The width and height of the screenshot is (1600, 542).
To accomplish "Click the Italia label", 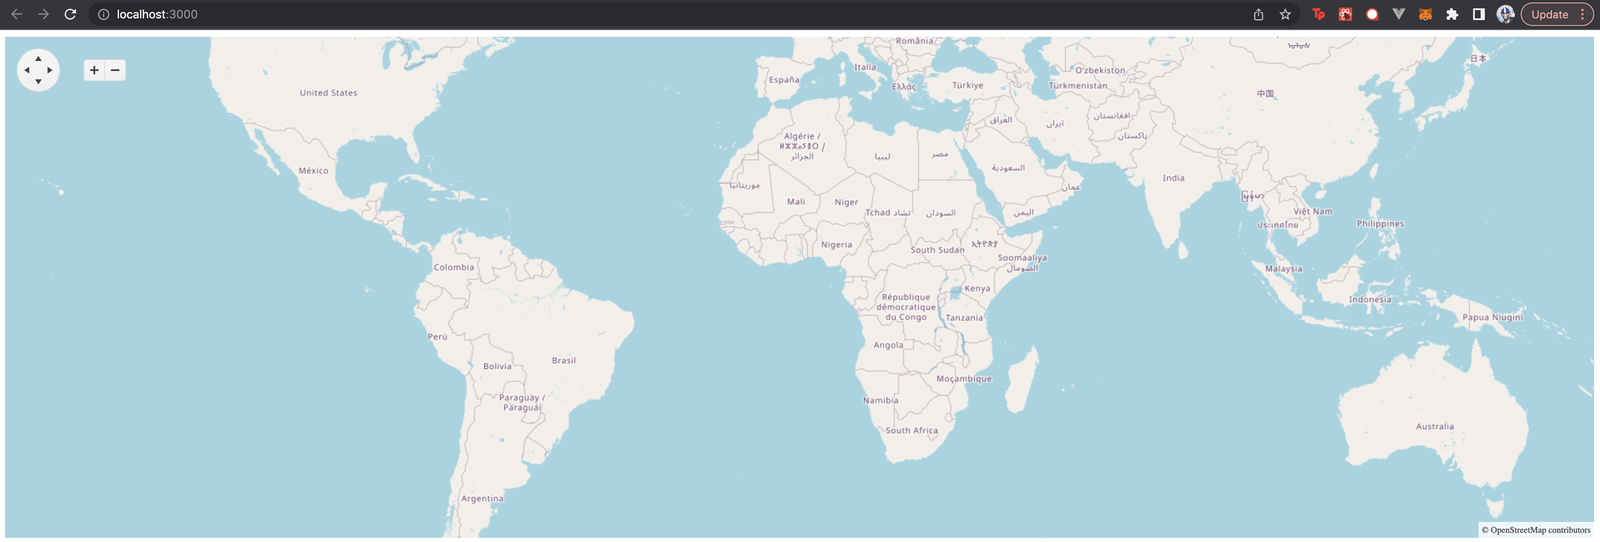I will pyautogui.click(x=865, y=67).
